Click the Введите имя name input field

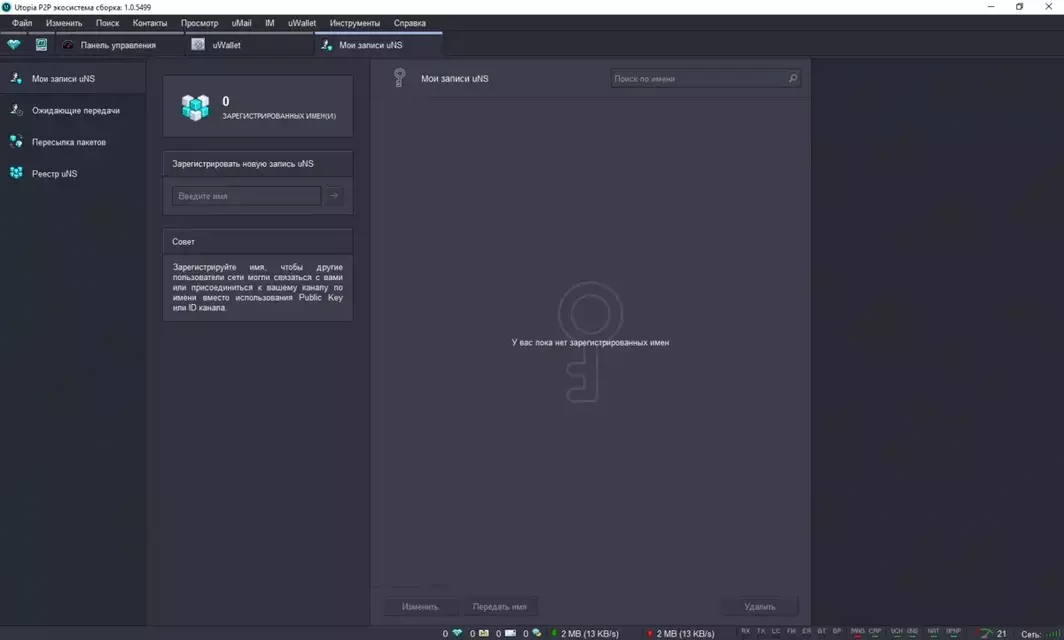coord(246,195)
